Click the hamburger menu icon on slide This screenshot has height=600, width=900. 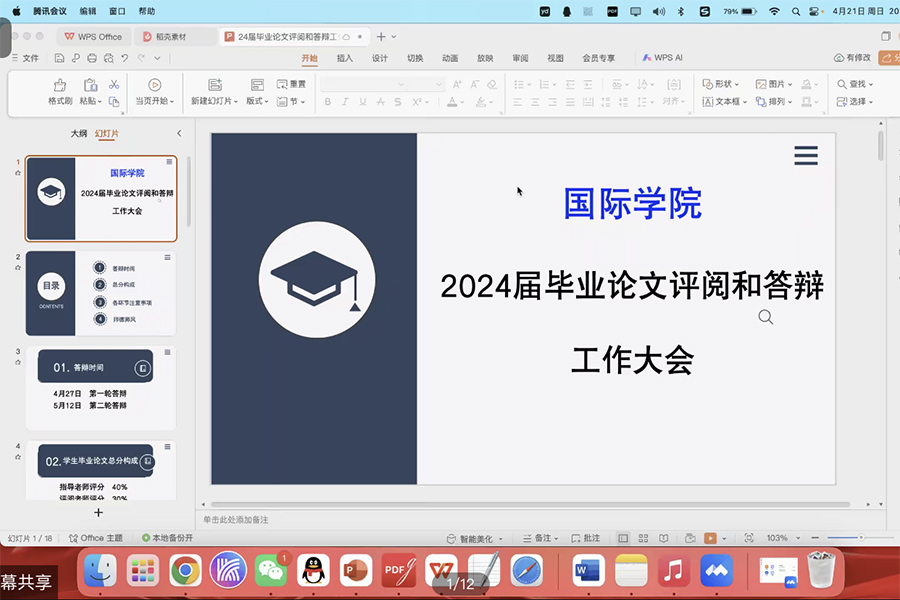(x=805, y=155)
